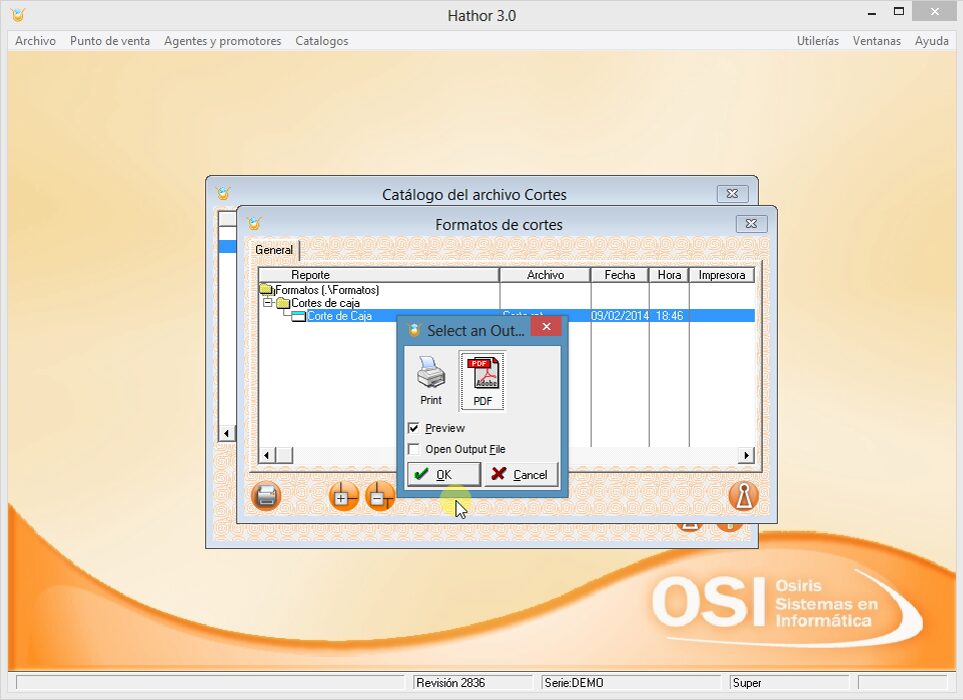Select the General tab

pos(274,250)
